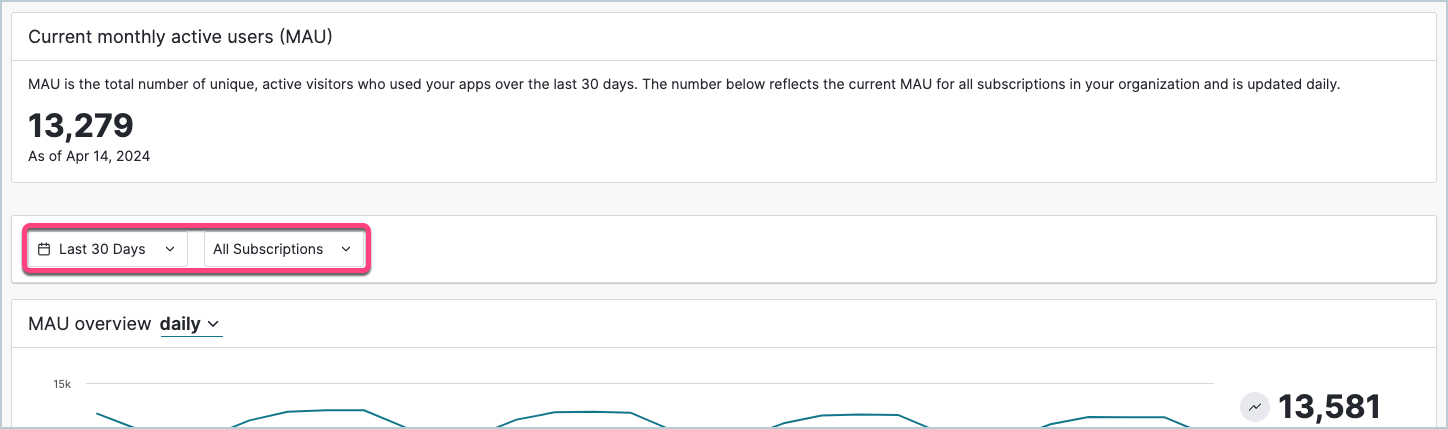Change the MAU overview daily interval selector

(x=191, y=324)
